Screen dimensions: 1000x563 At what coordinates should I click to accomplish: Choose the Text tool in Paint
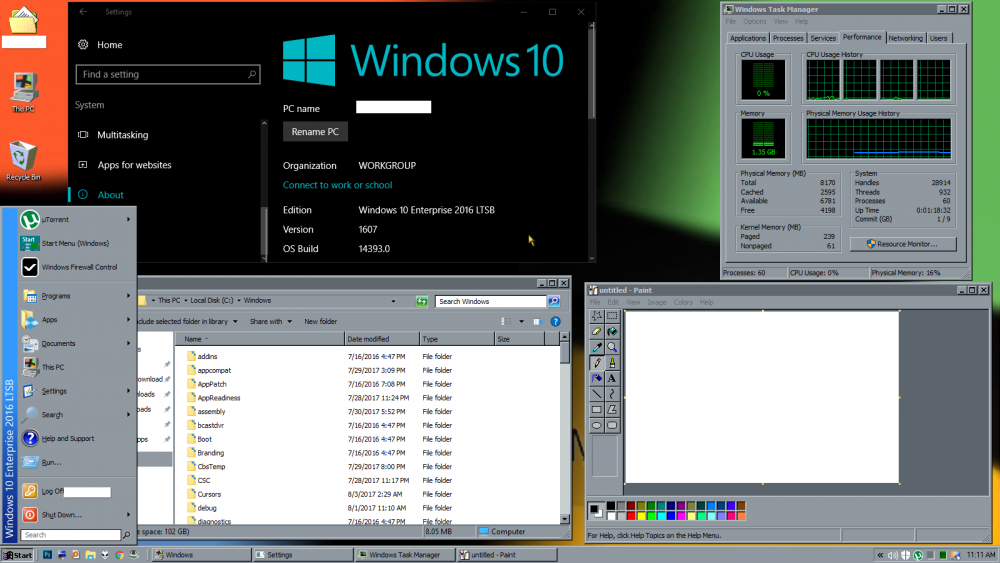pos(612,378)
